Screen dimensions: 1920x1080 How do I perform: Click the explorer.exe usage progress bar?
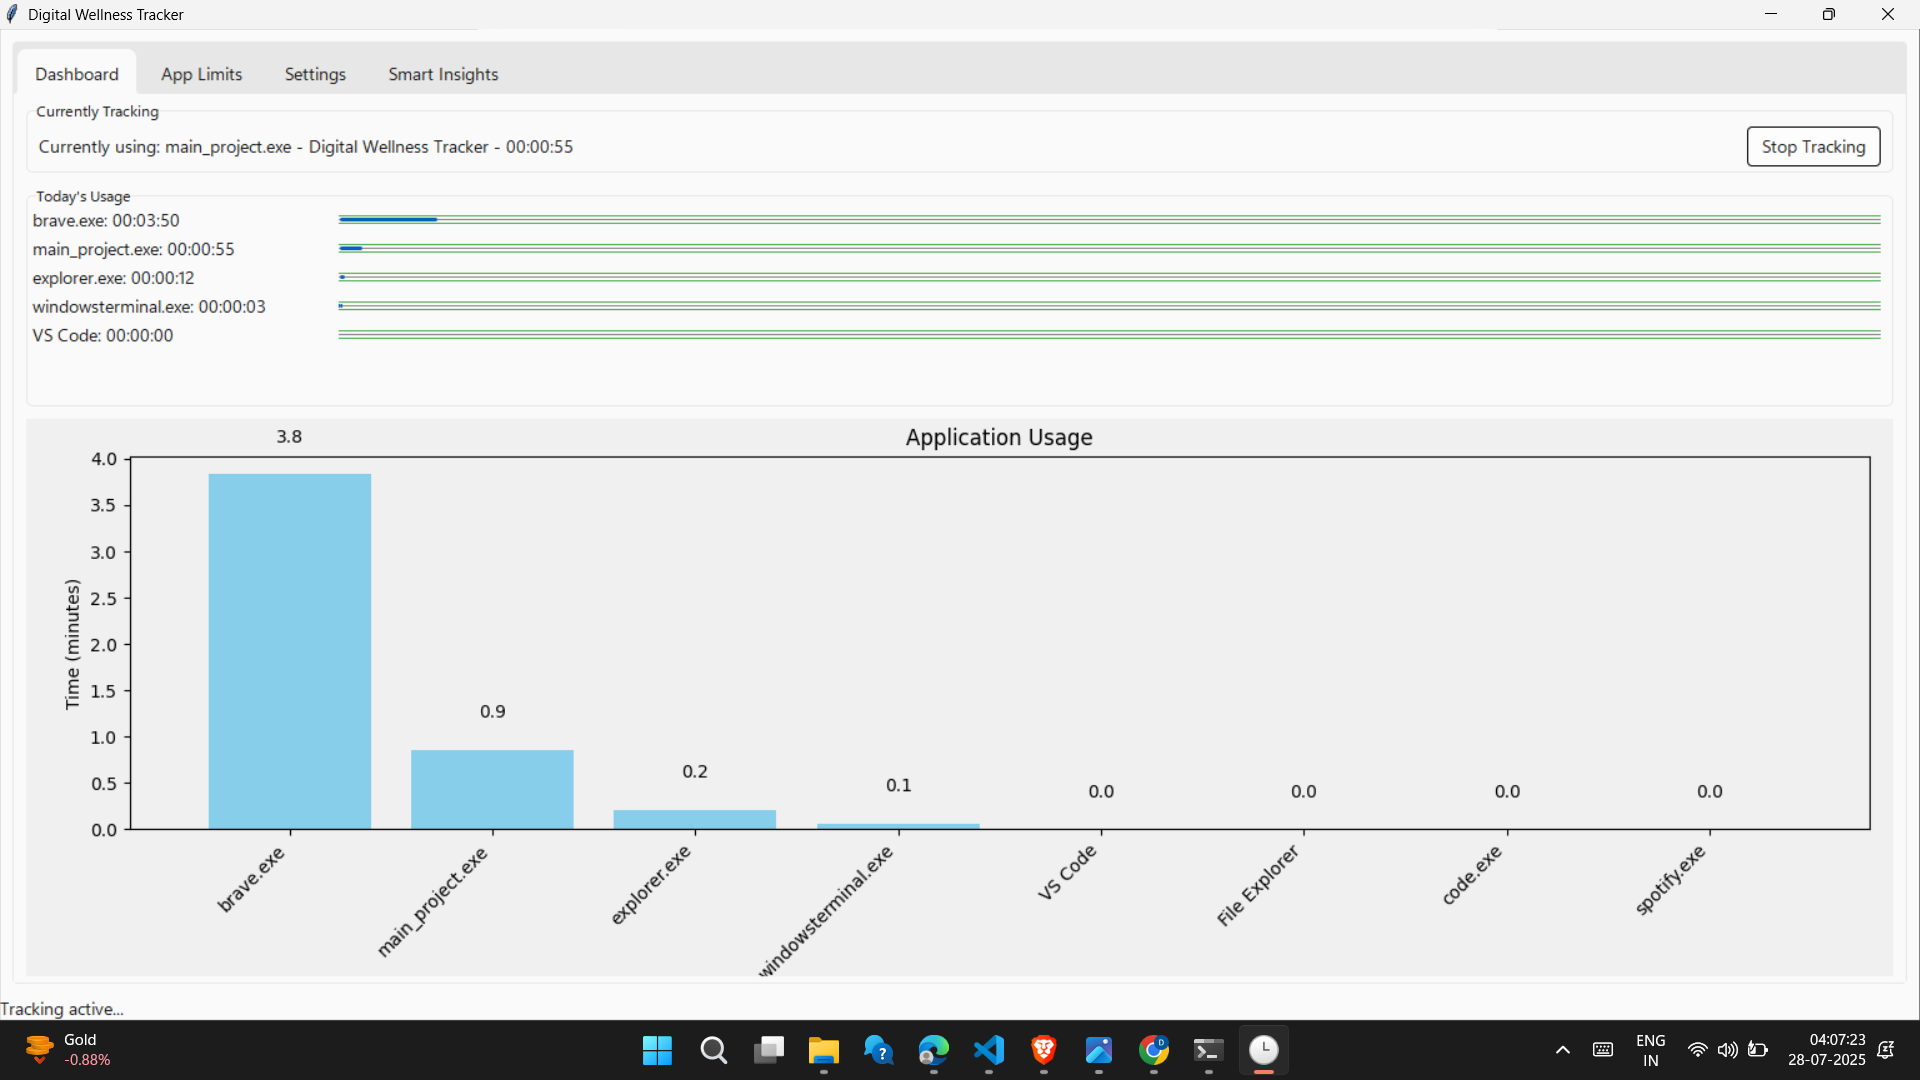[x=1109, y=277]
